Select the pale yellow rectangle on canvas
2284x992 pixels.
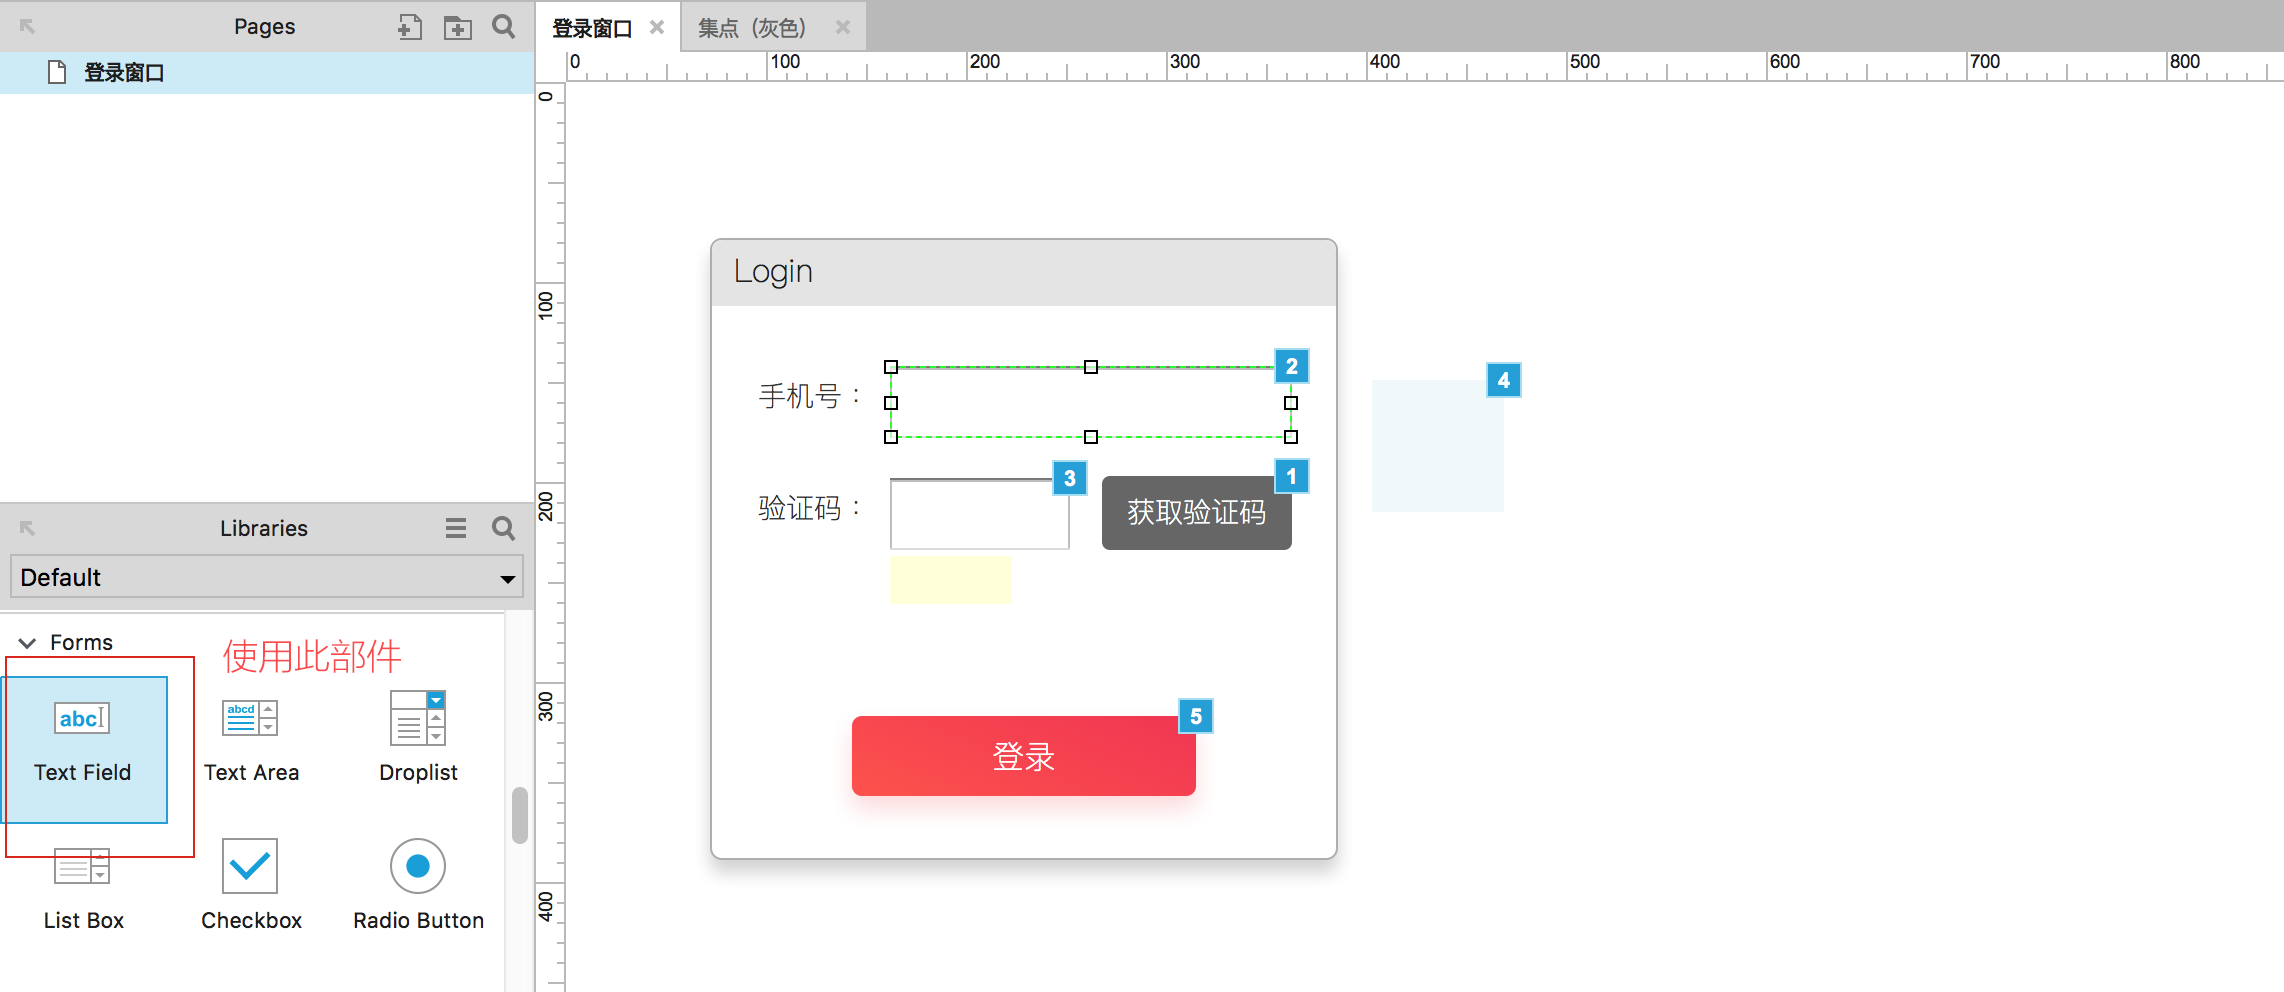[x=950, y=579]
